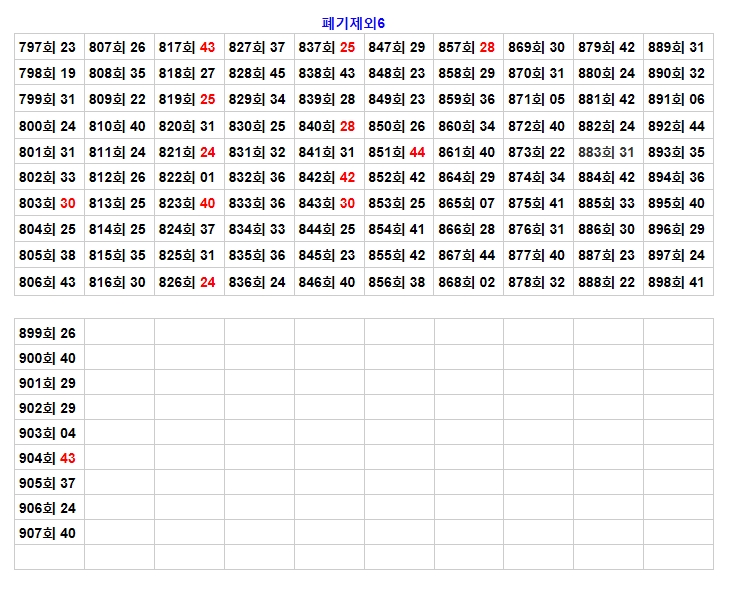Screen dimensions: 731x591
Task: Click the cell 803회 30
Action: (48, 203)
